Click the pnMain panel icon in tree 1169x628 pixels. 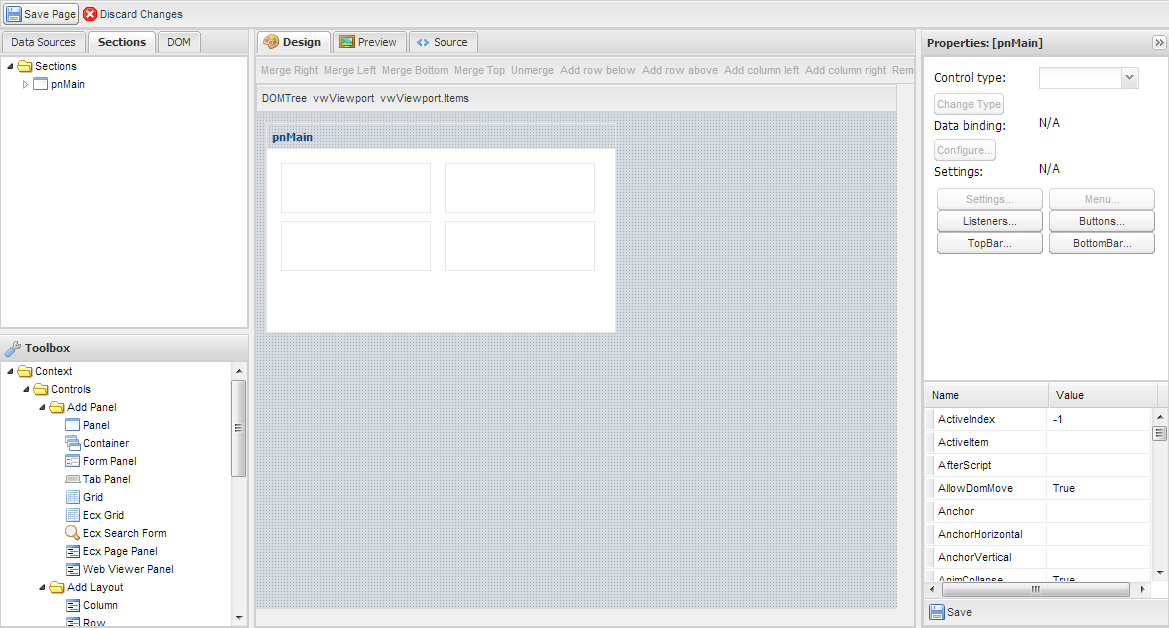pyautogui.click(x=41, y=84)
